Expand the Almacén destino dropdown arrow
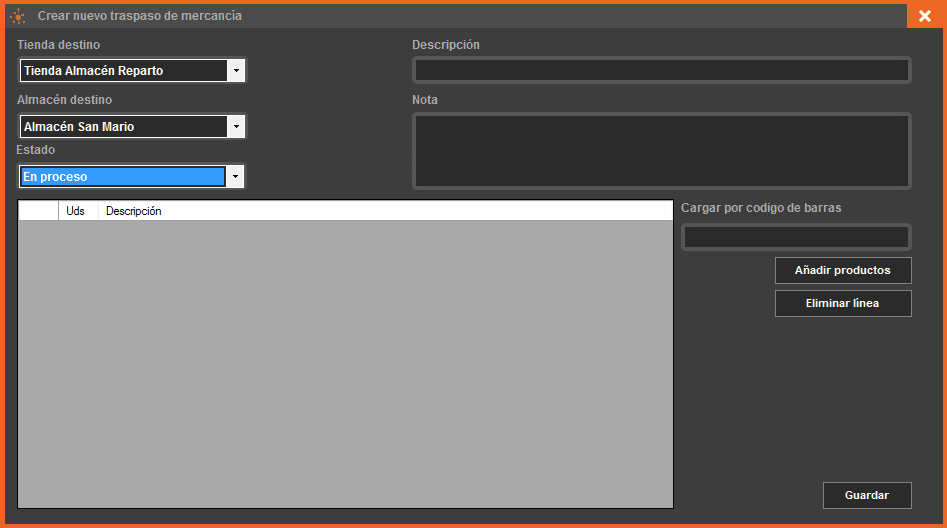 pos(236,127)
